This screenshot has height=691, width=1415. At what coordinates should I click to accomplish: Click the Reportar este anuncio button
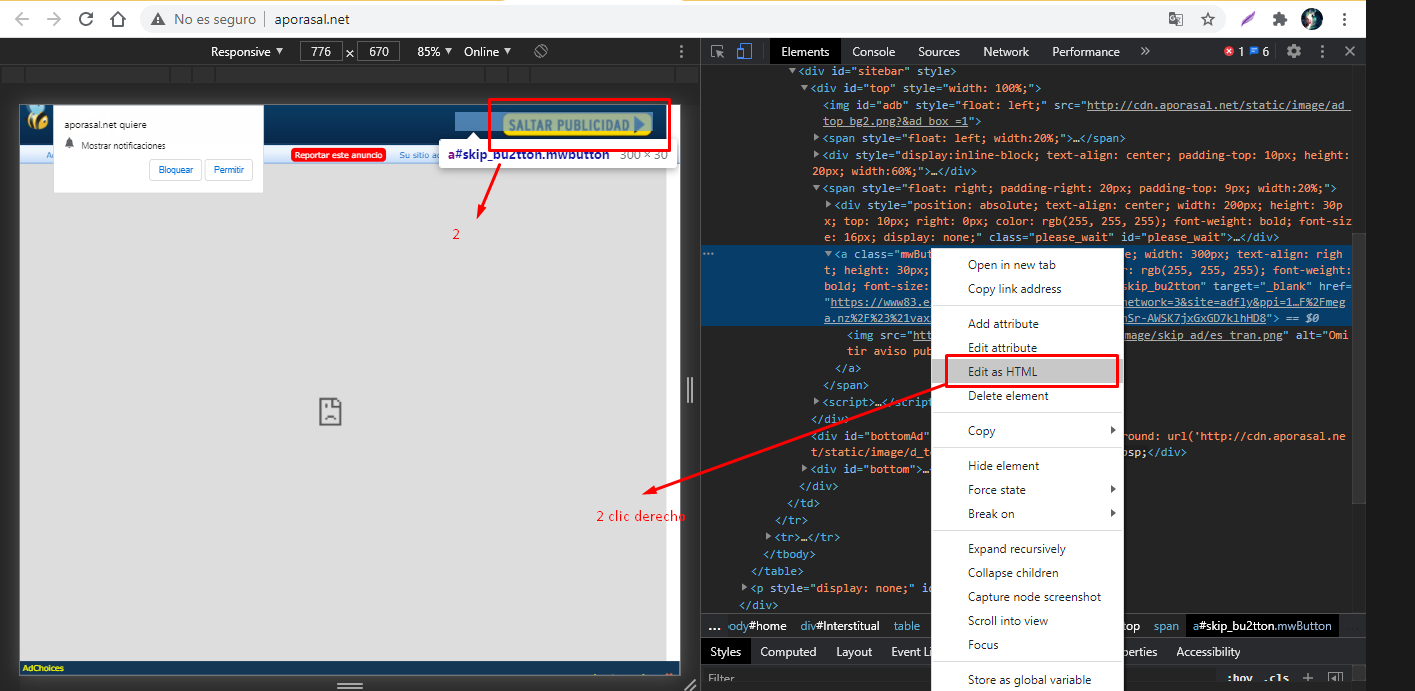(x=339, y=155)
